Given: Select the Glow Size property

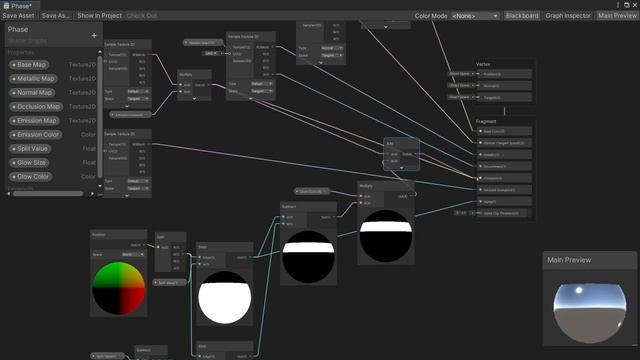Looking at the screenshot, I should coord(29,162).
